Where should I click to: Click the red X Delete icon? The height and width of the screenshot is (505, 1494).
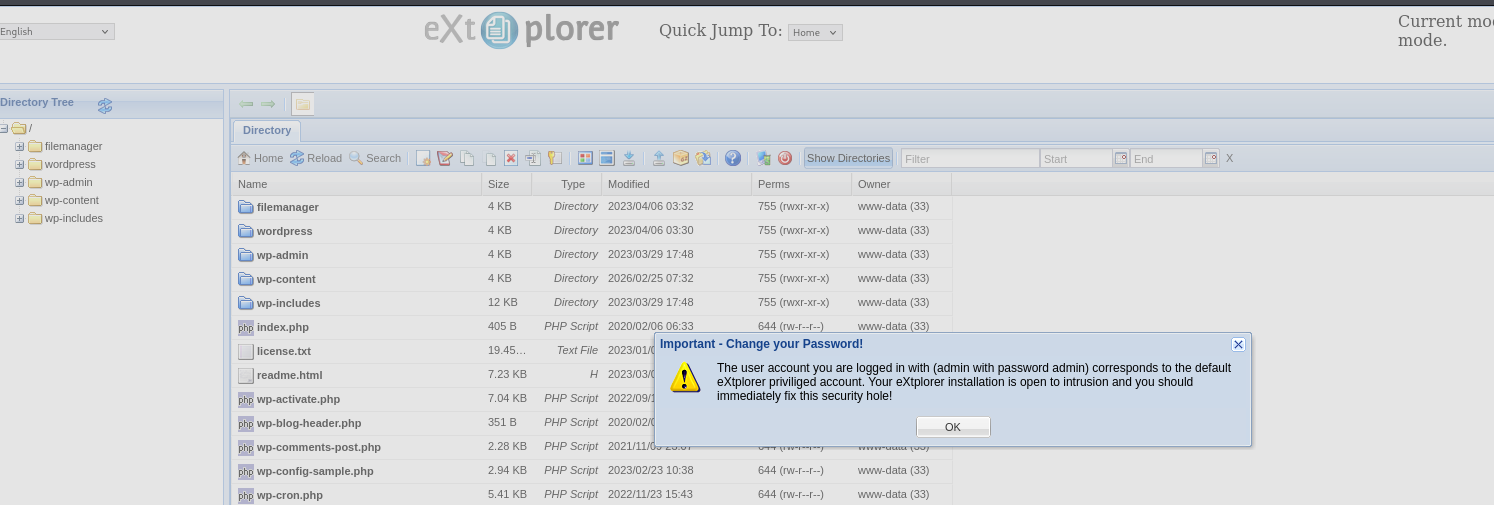point(511,158)
